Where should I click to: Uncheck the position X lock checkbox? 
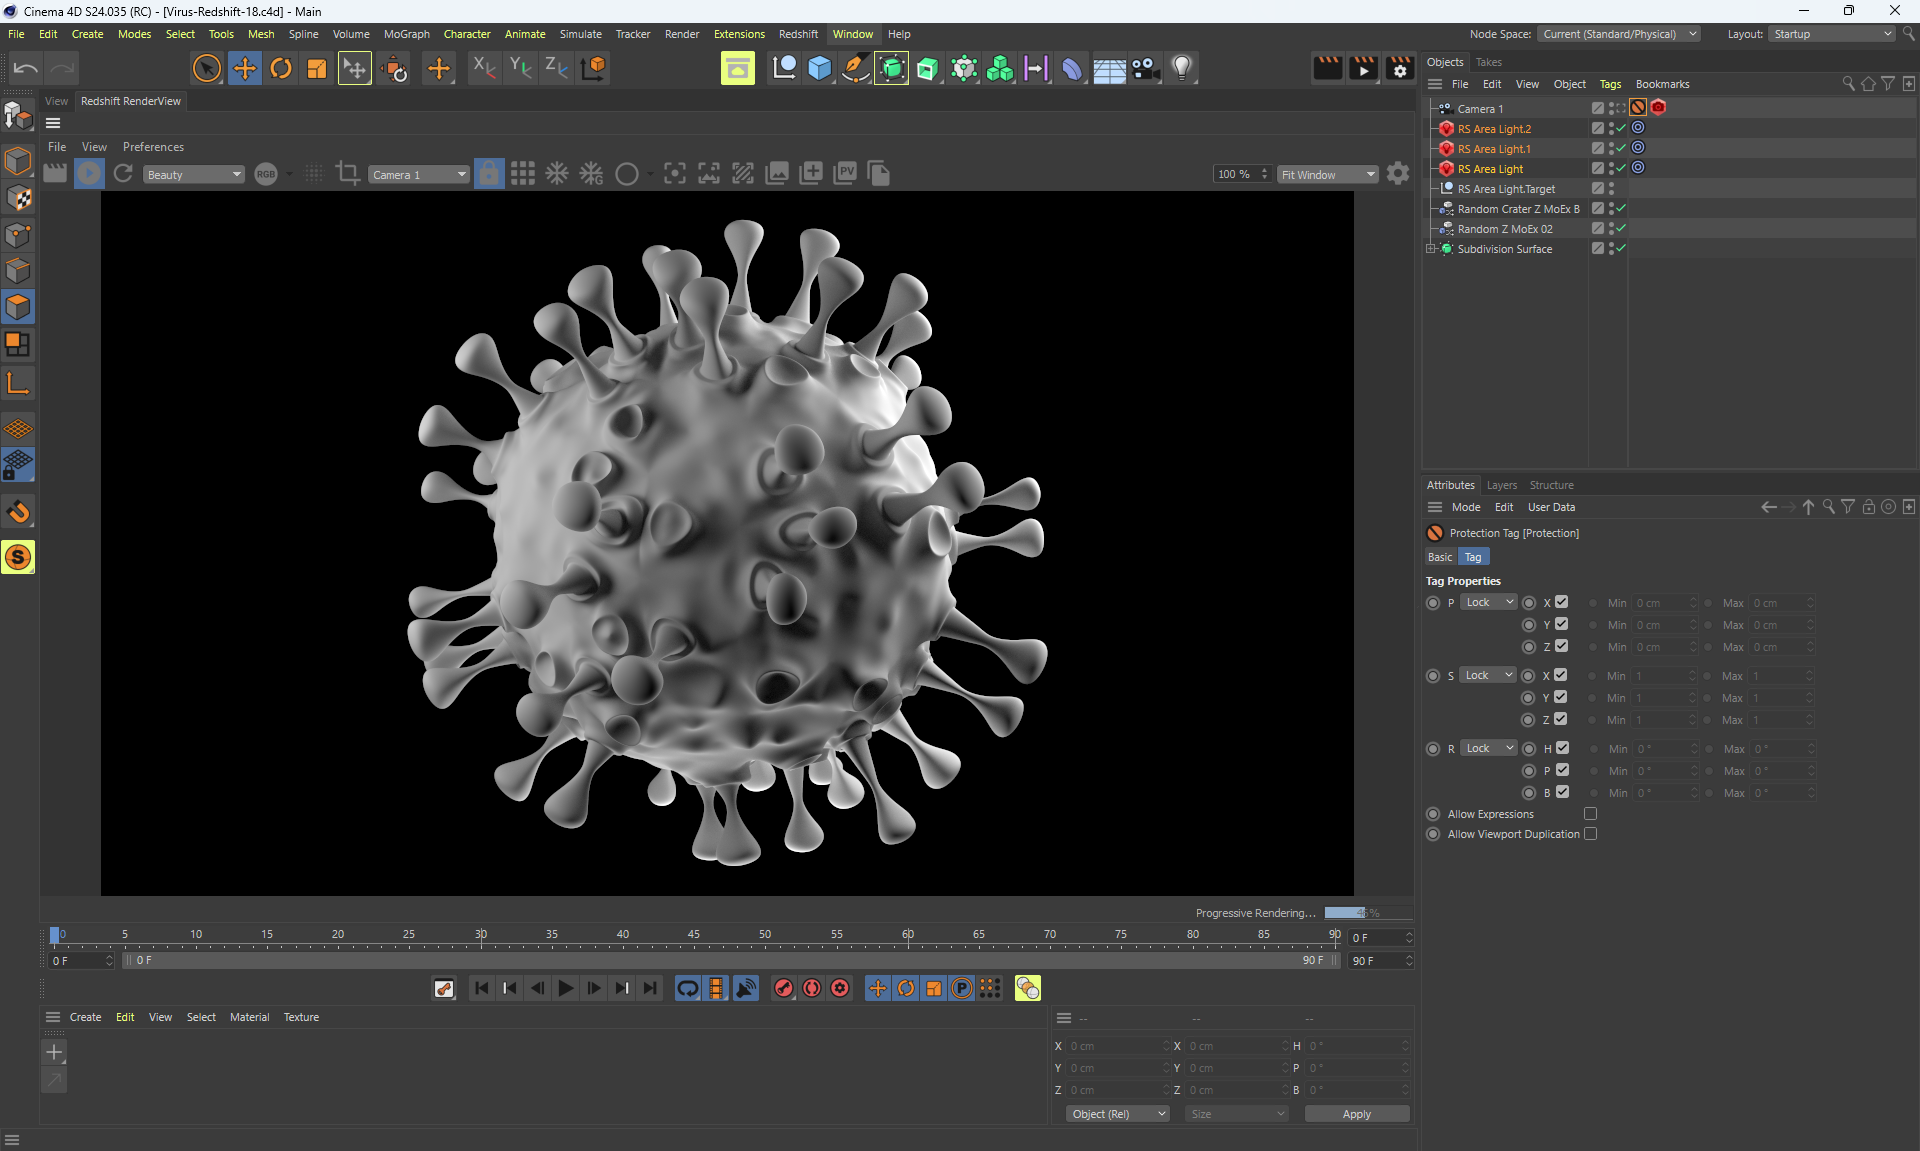pos(1561,602)
